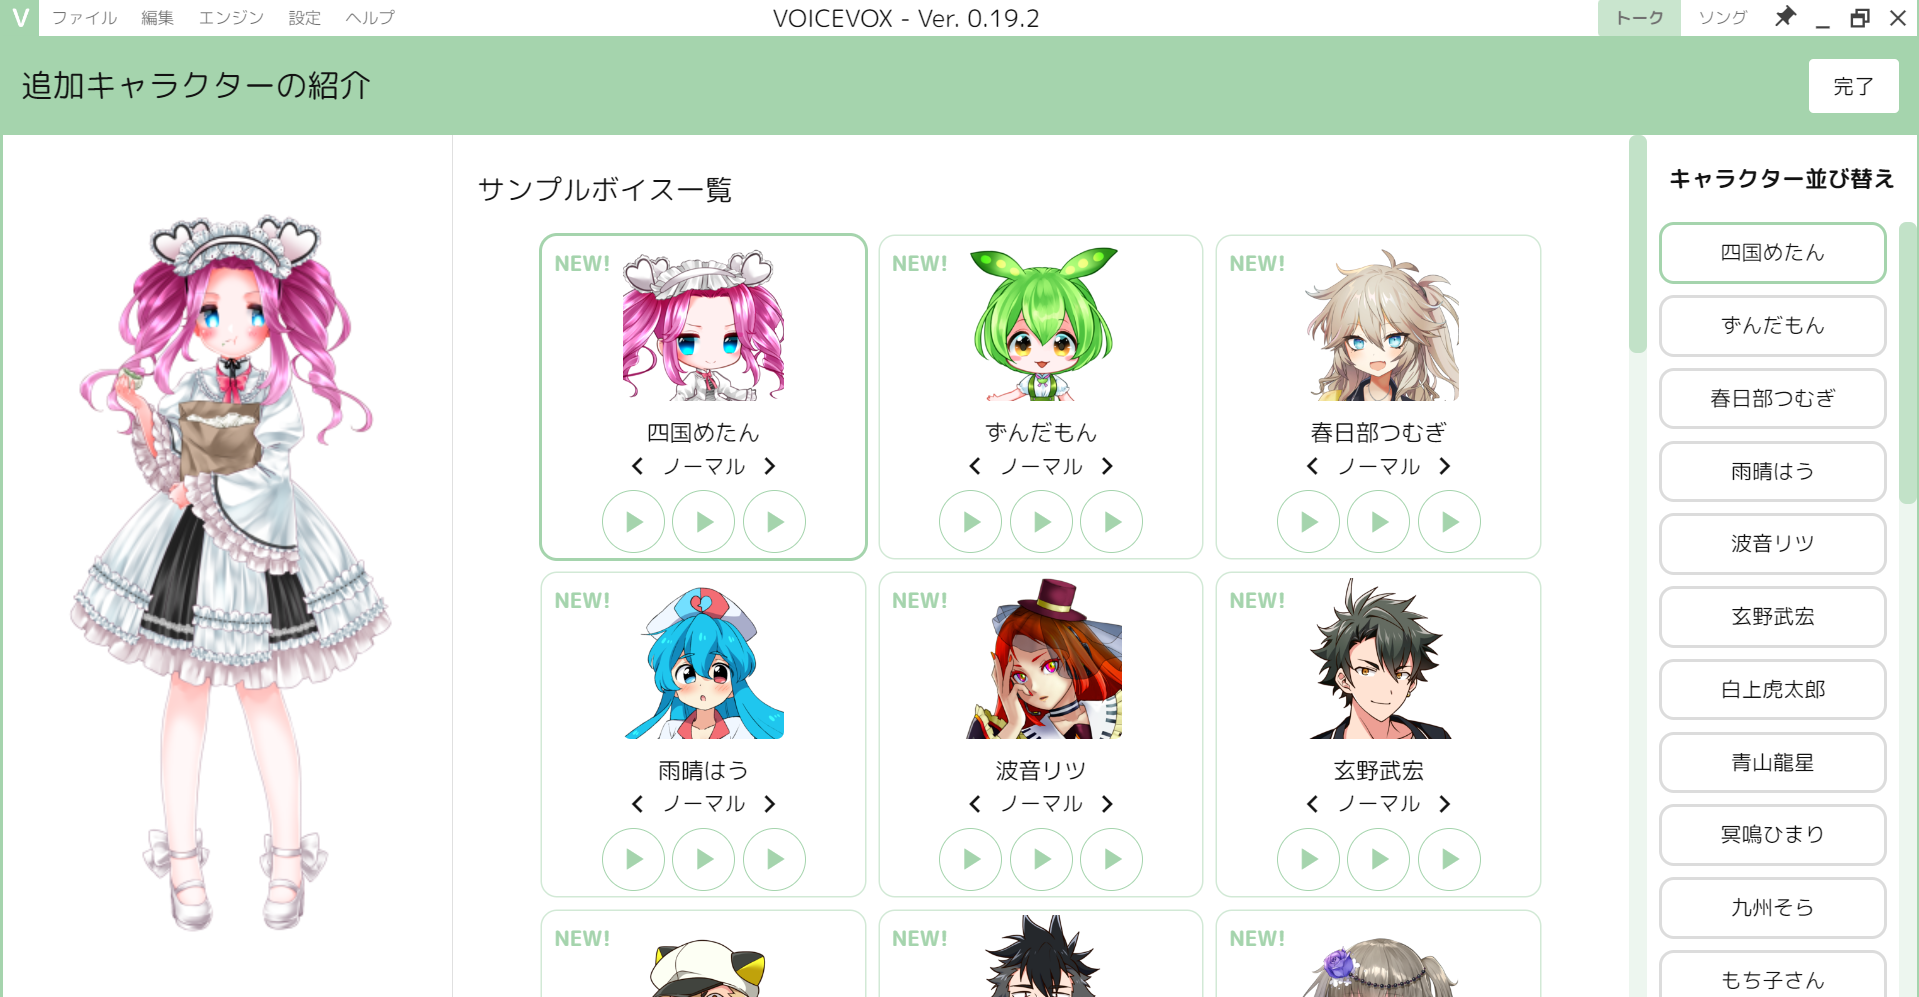Play first sample voice of 雨晴はう
Screen dimensions: 1919x997
pyautogui.click(x=633, y=859)
